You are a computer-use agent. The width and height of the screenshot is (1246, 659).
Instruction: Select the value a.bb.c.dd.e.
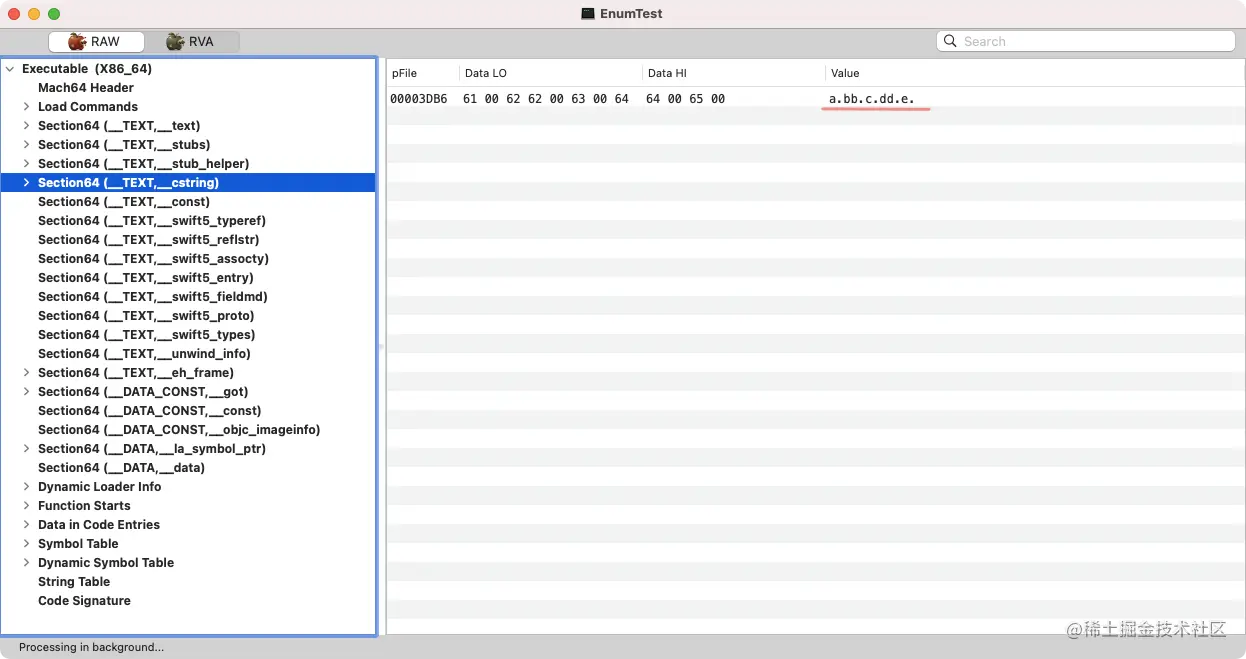(872, 99)
